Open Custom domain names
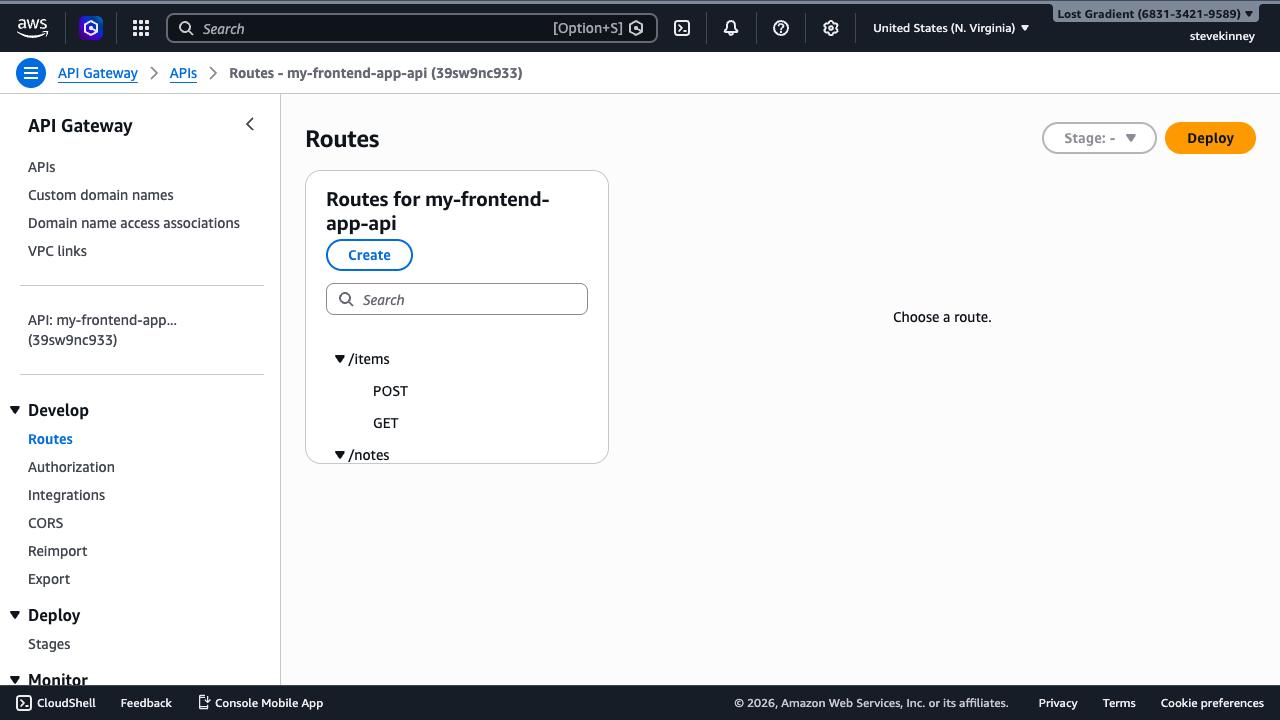The width and height of the screenshot is (1280, 720). [101, 195]
